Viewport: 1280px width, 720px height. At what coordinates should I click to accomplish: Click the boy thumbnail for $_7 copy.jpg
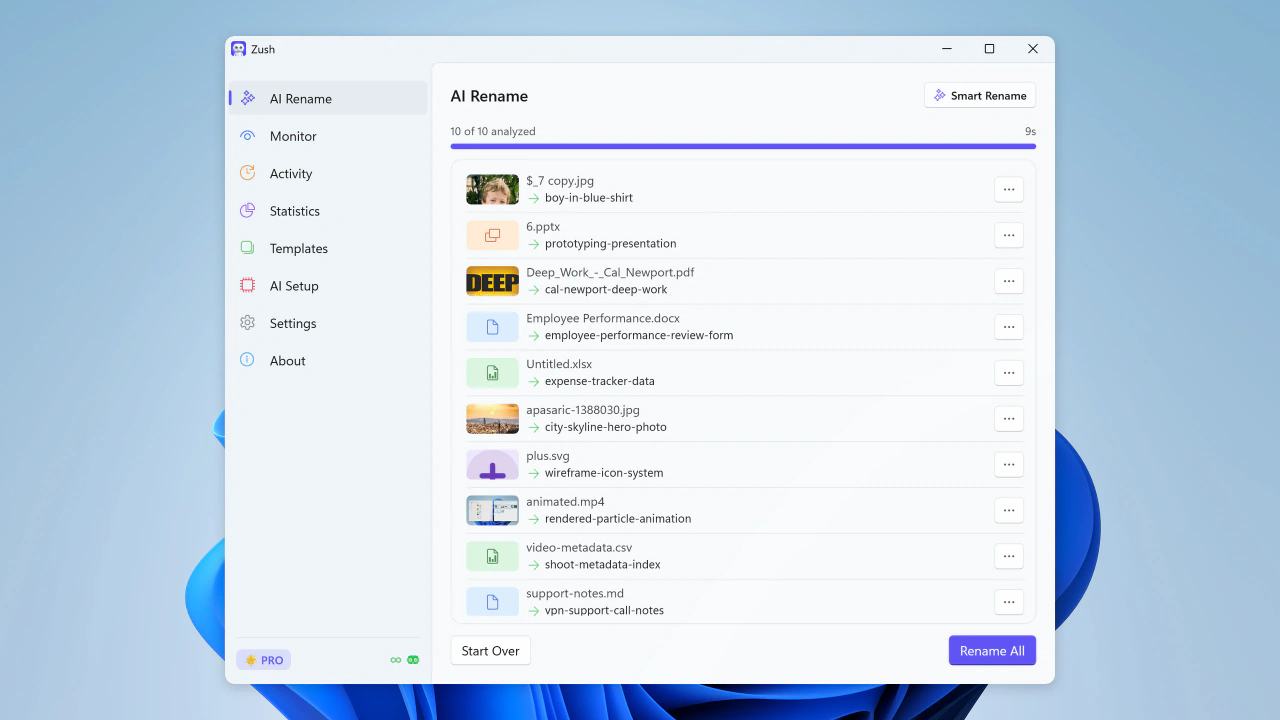(x=492, y=189)
